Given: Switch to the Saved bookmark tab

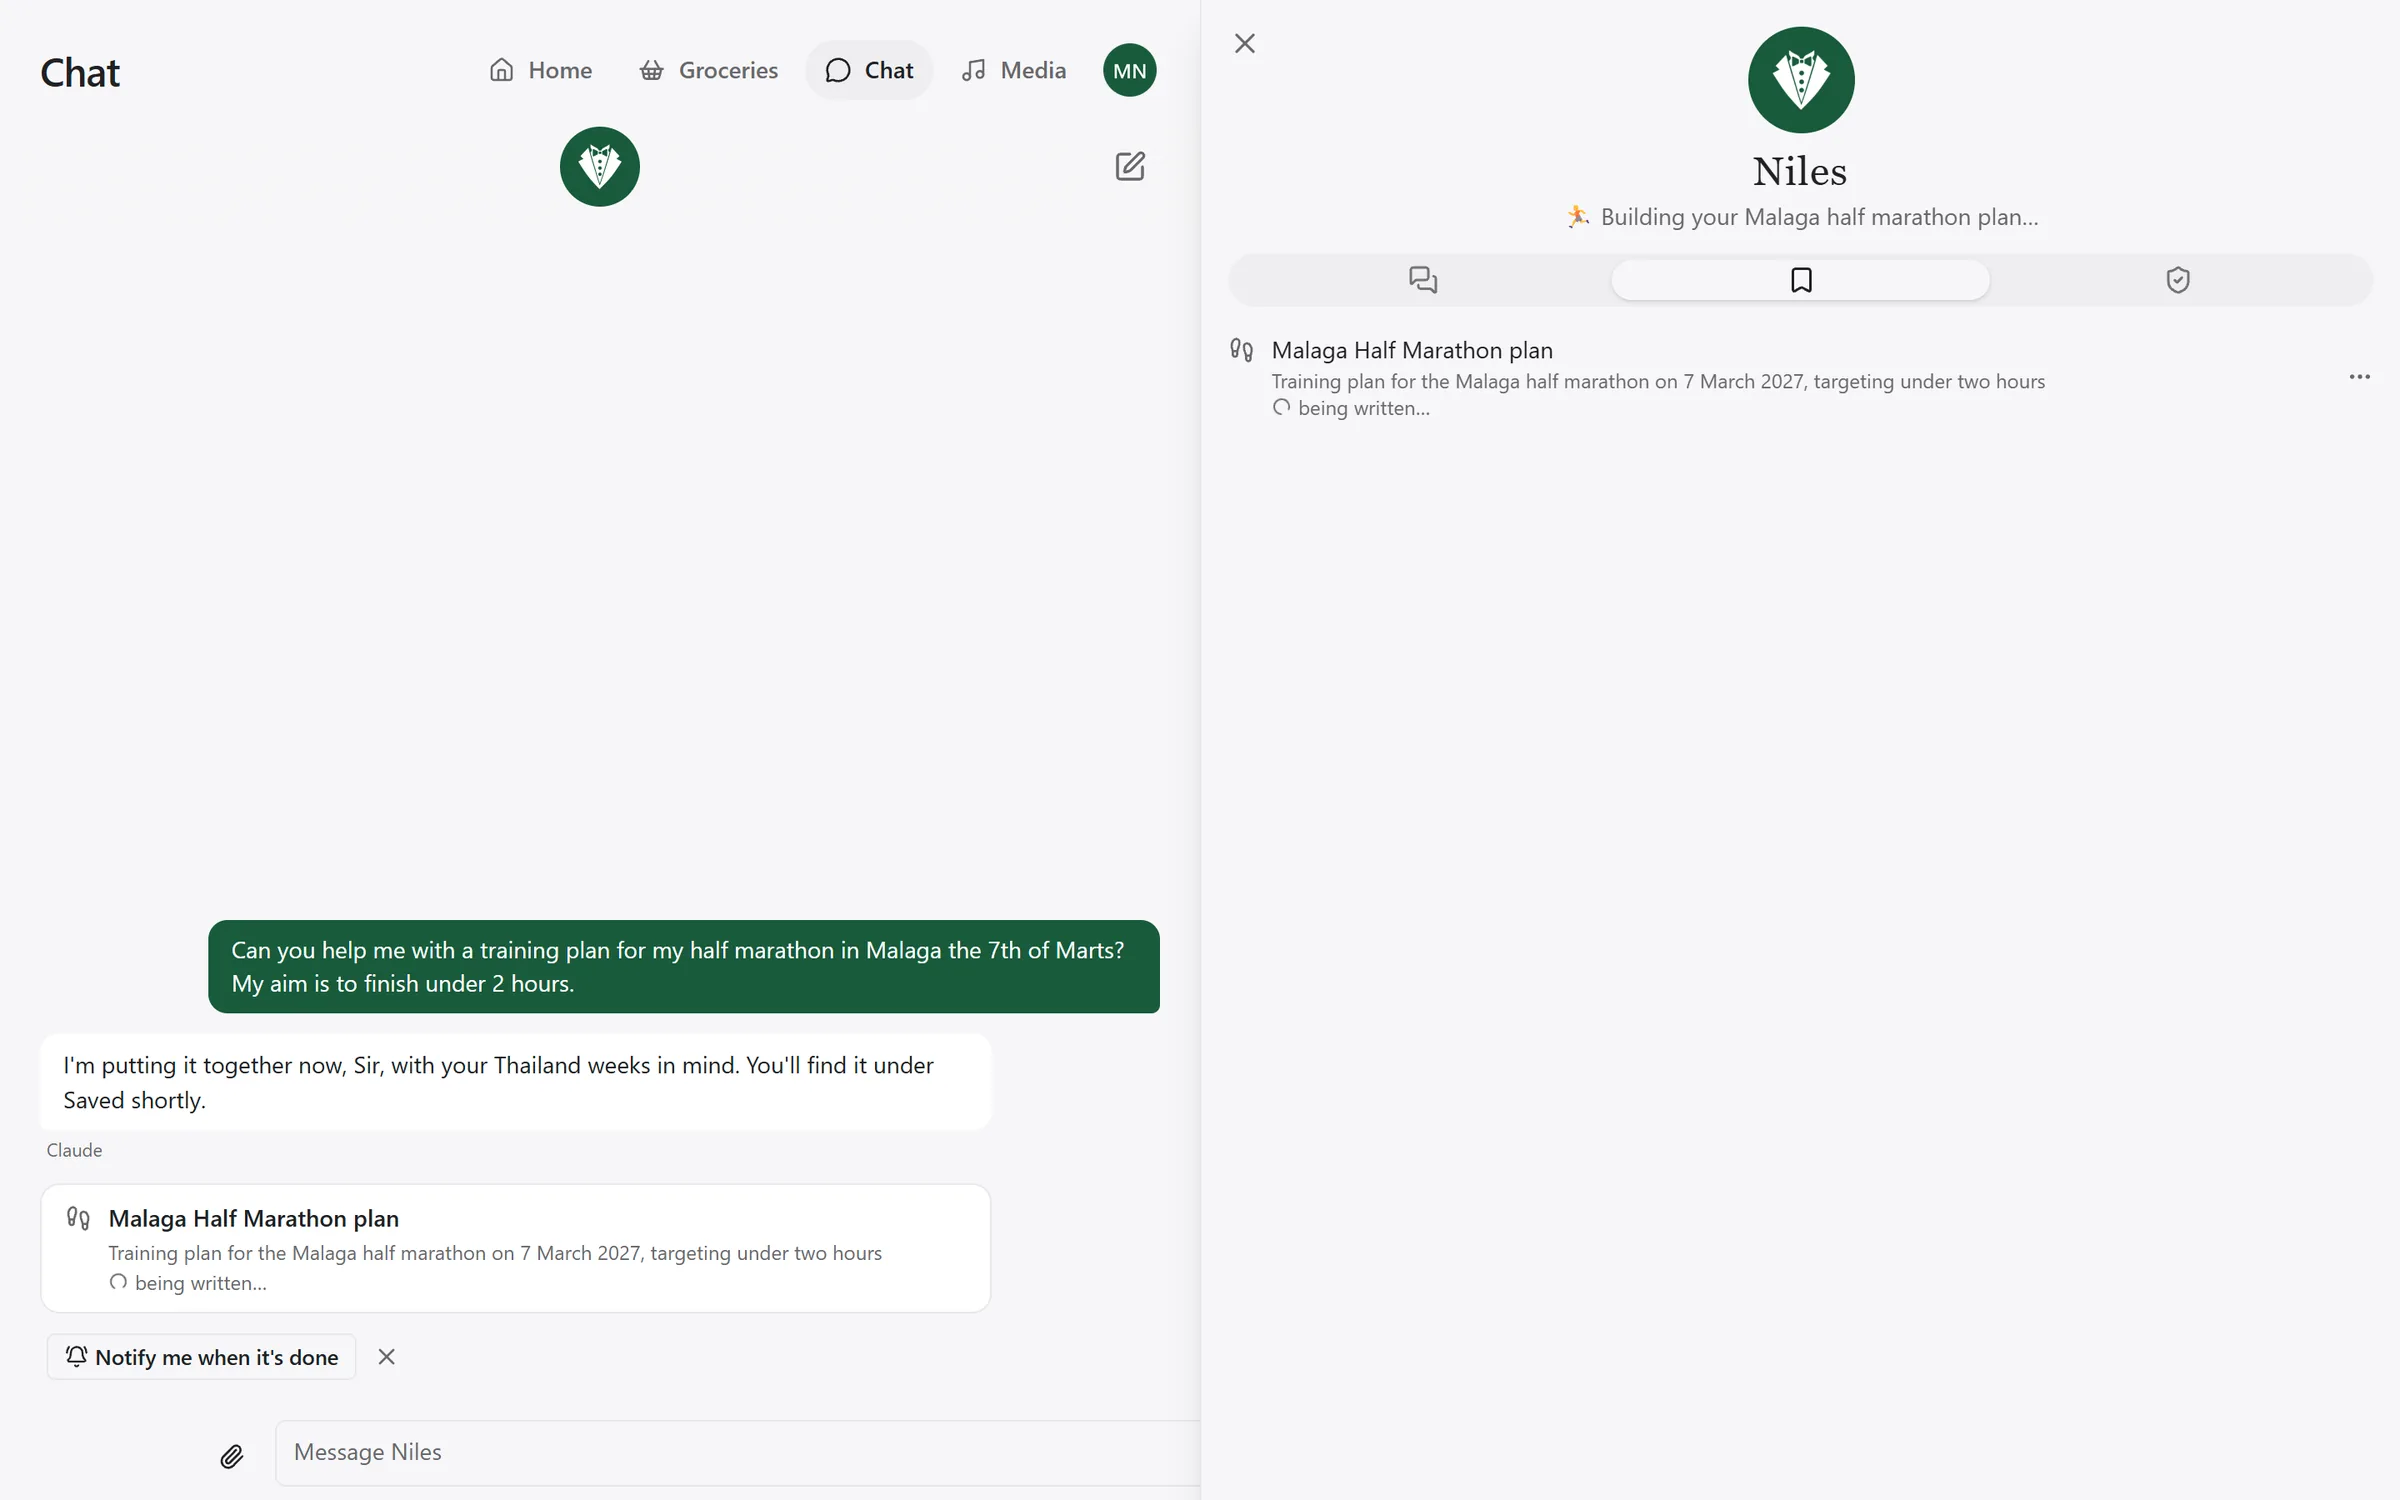Looking at the screenshot, I should (1800, 280).
